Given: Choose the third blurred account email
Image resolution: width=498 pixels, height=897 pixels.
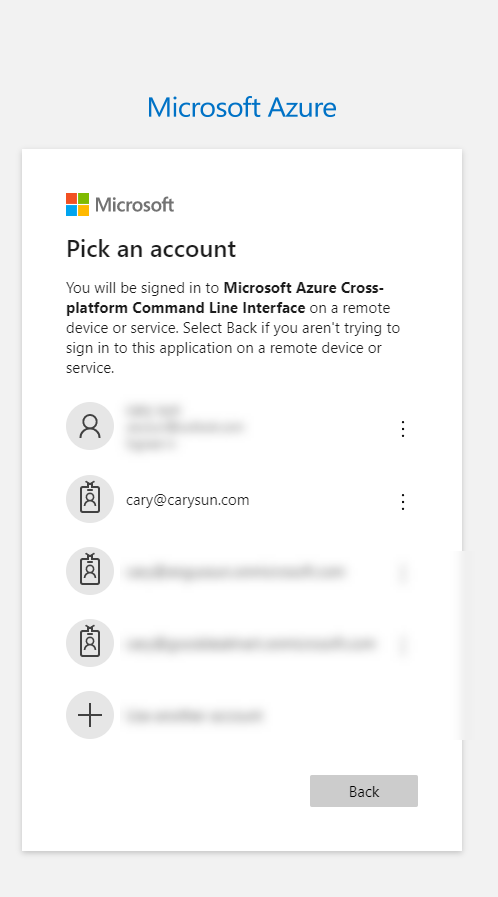Looking at the screenshot, I should pyautogui.click(x=236, y=571).
